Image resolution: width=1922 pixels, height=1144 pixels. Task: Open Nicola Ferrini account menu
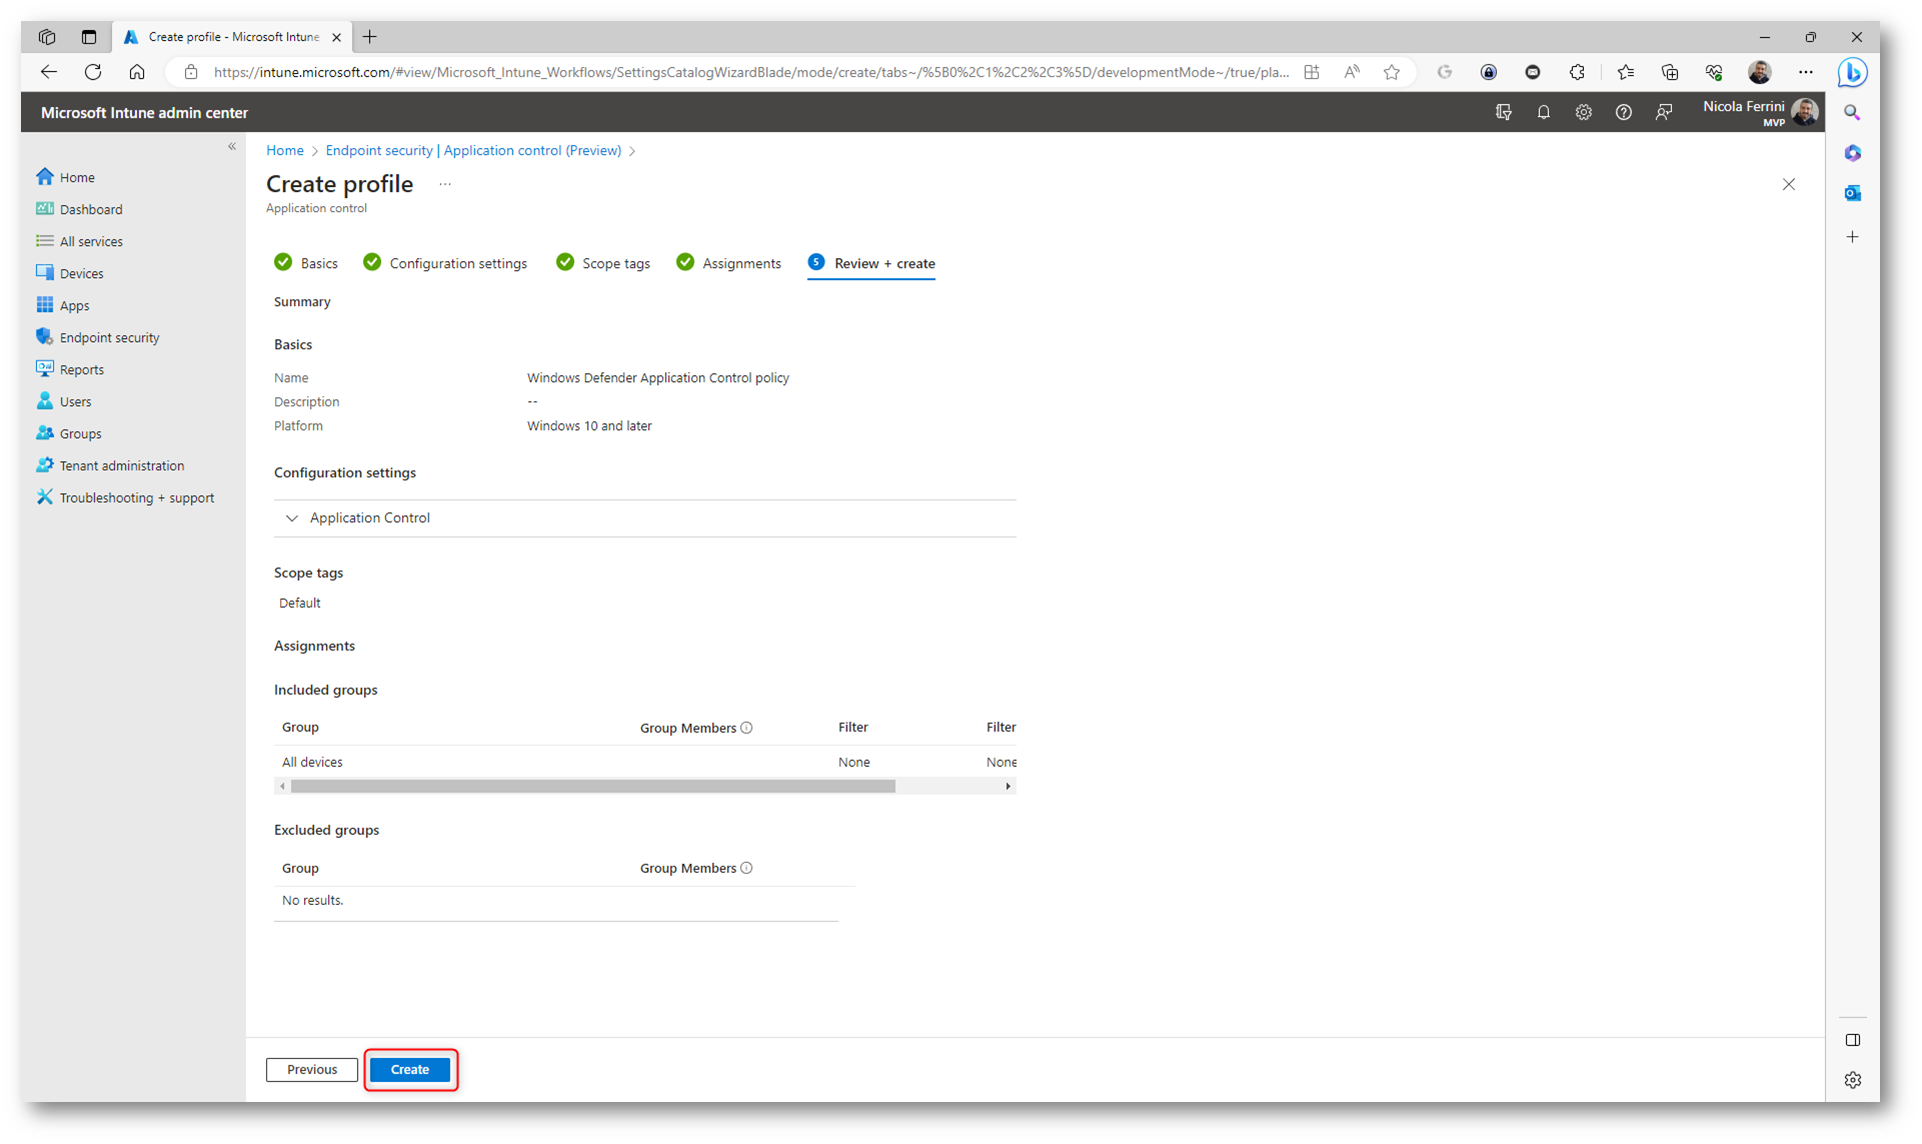[x=1760, y=112]
